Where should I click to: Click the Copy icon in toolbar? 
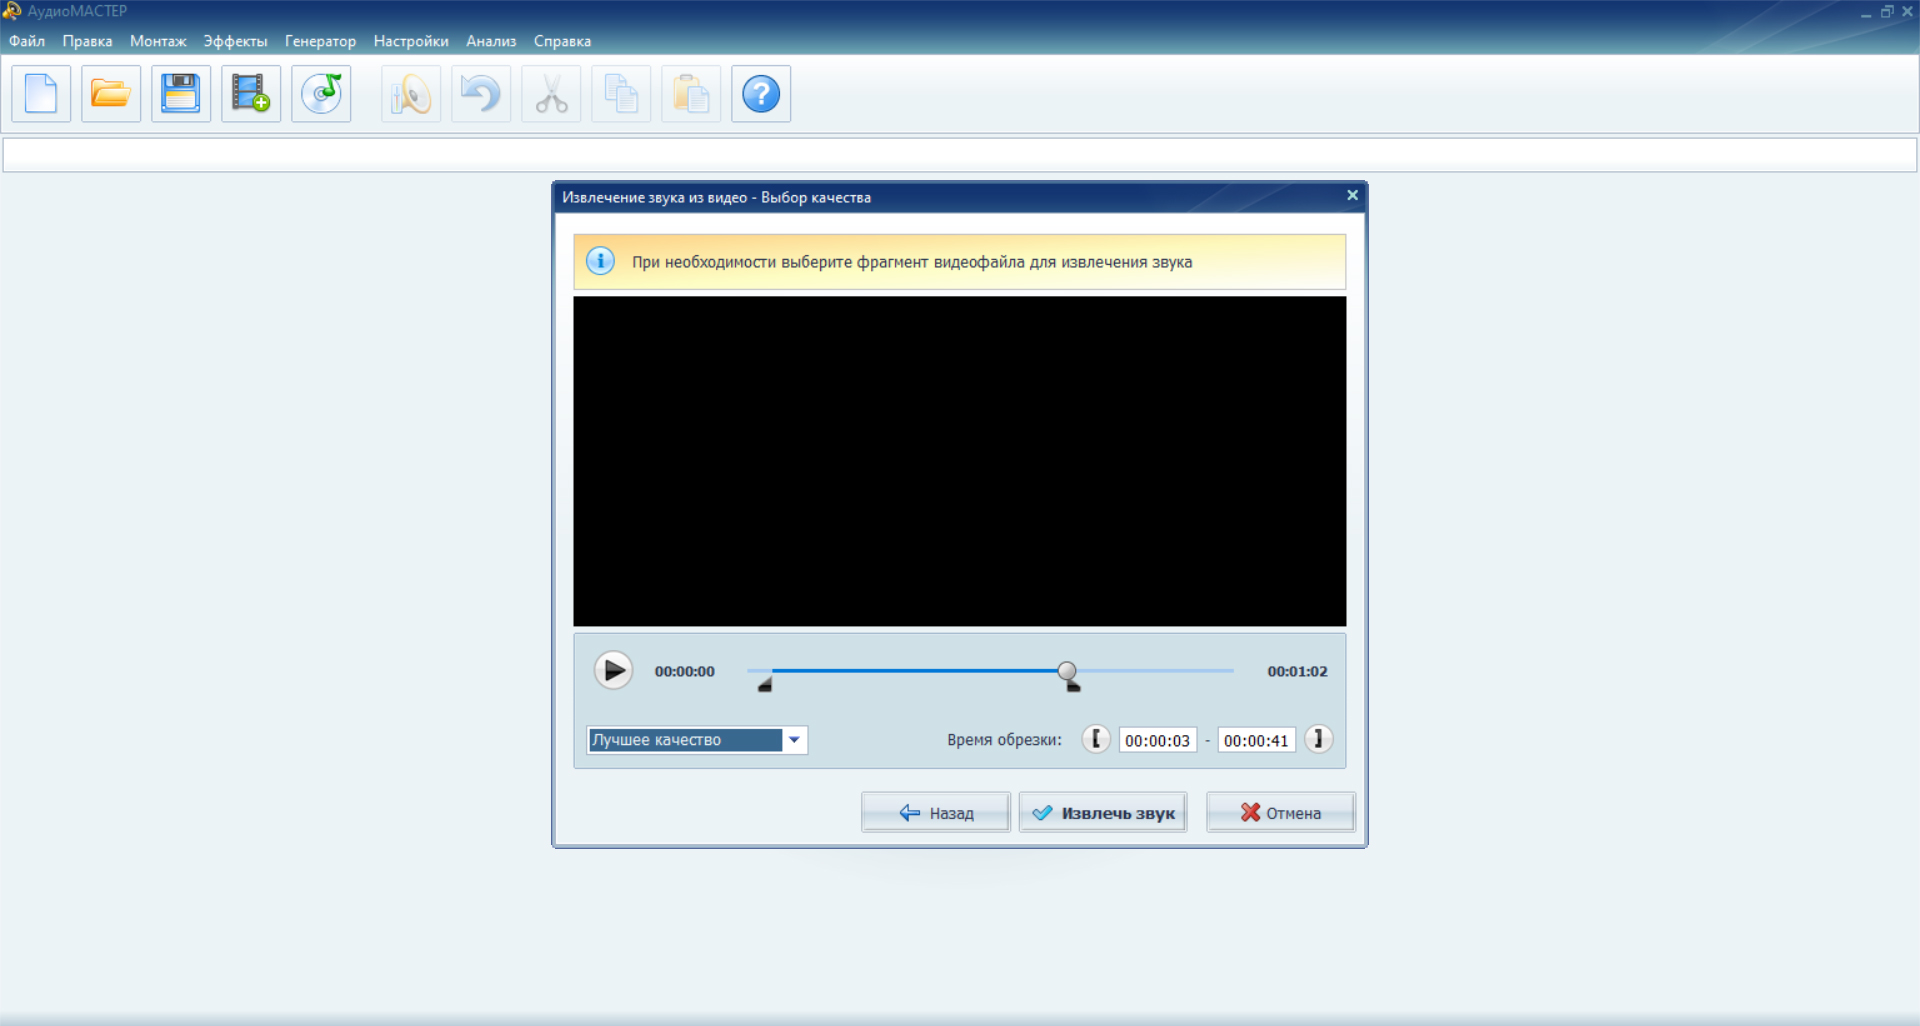(x=621, y=94)
